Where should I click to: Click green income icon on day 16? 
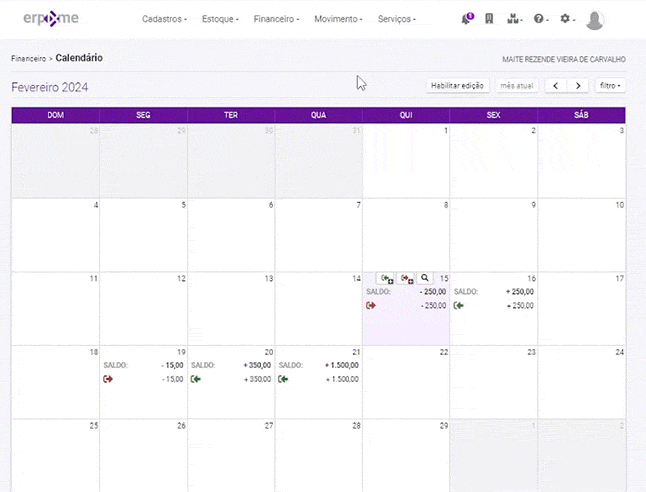459,306
